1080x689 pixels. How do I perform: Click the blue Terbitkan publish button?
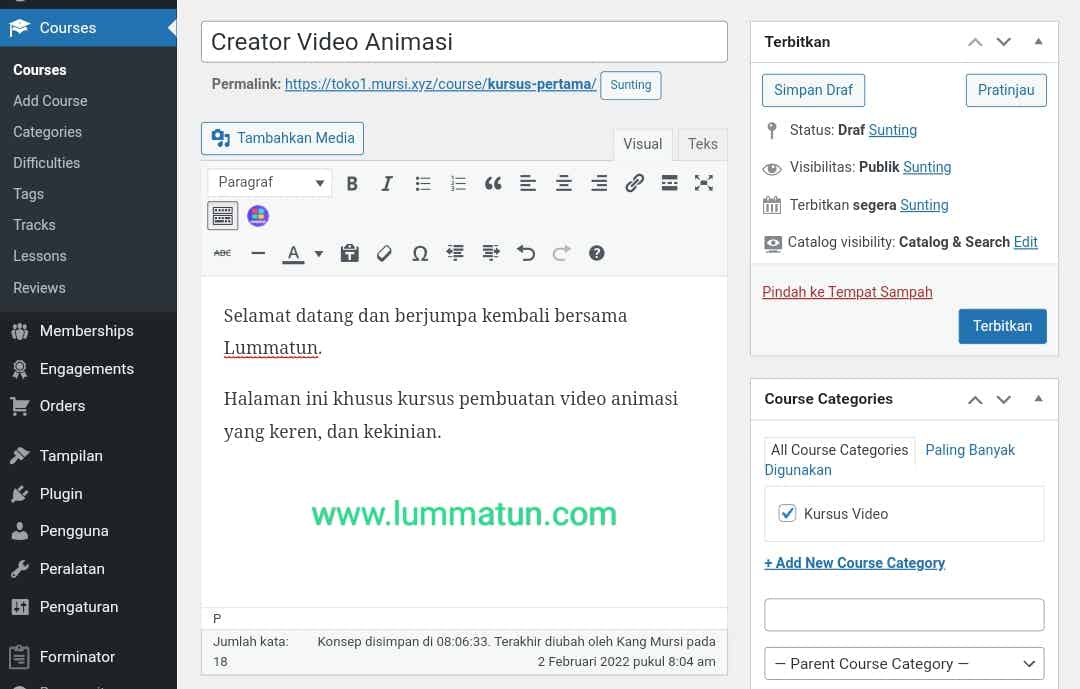click(1002, 326)
